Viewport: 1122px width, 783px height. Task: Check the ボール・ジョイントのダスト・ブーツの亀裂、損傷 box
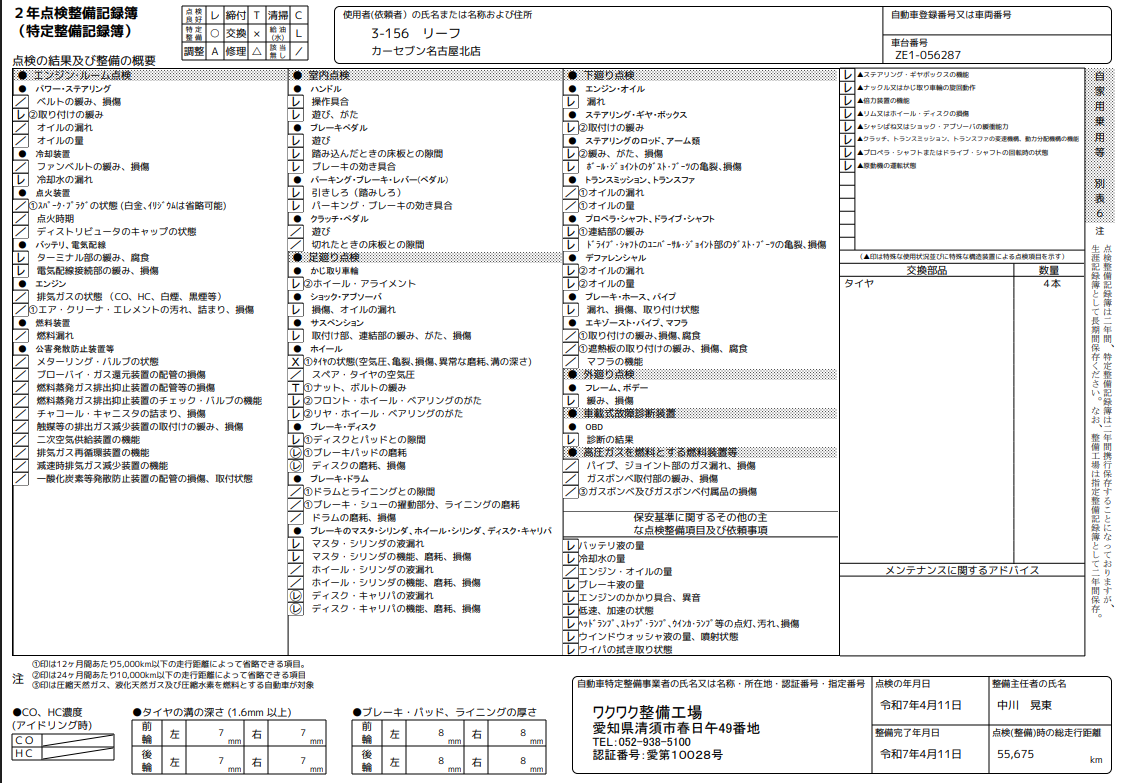(571, 167)
